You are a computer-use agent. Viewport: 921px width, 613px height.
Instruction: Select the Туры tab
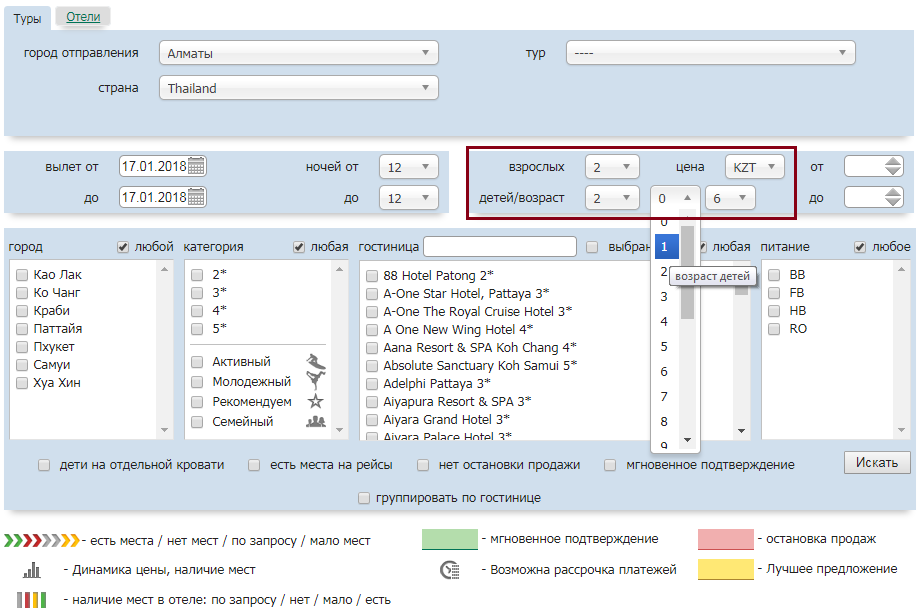click(x=27, y=18)
